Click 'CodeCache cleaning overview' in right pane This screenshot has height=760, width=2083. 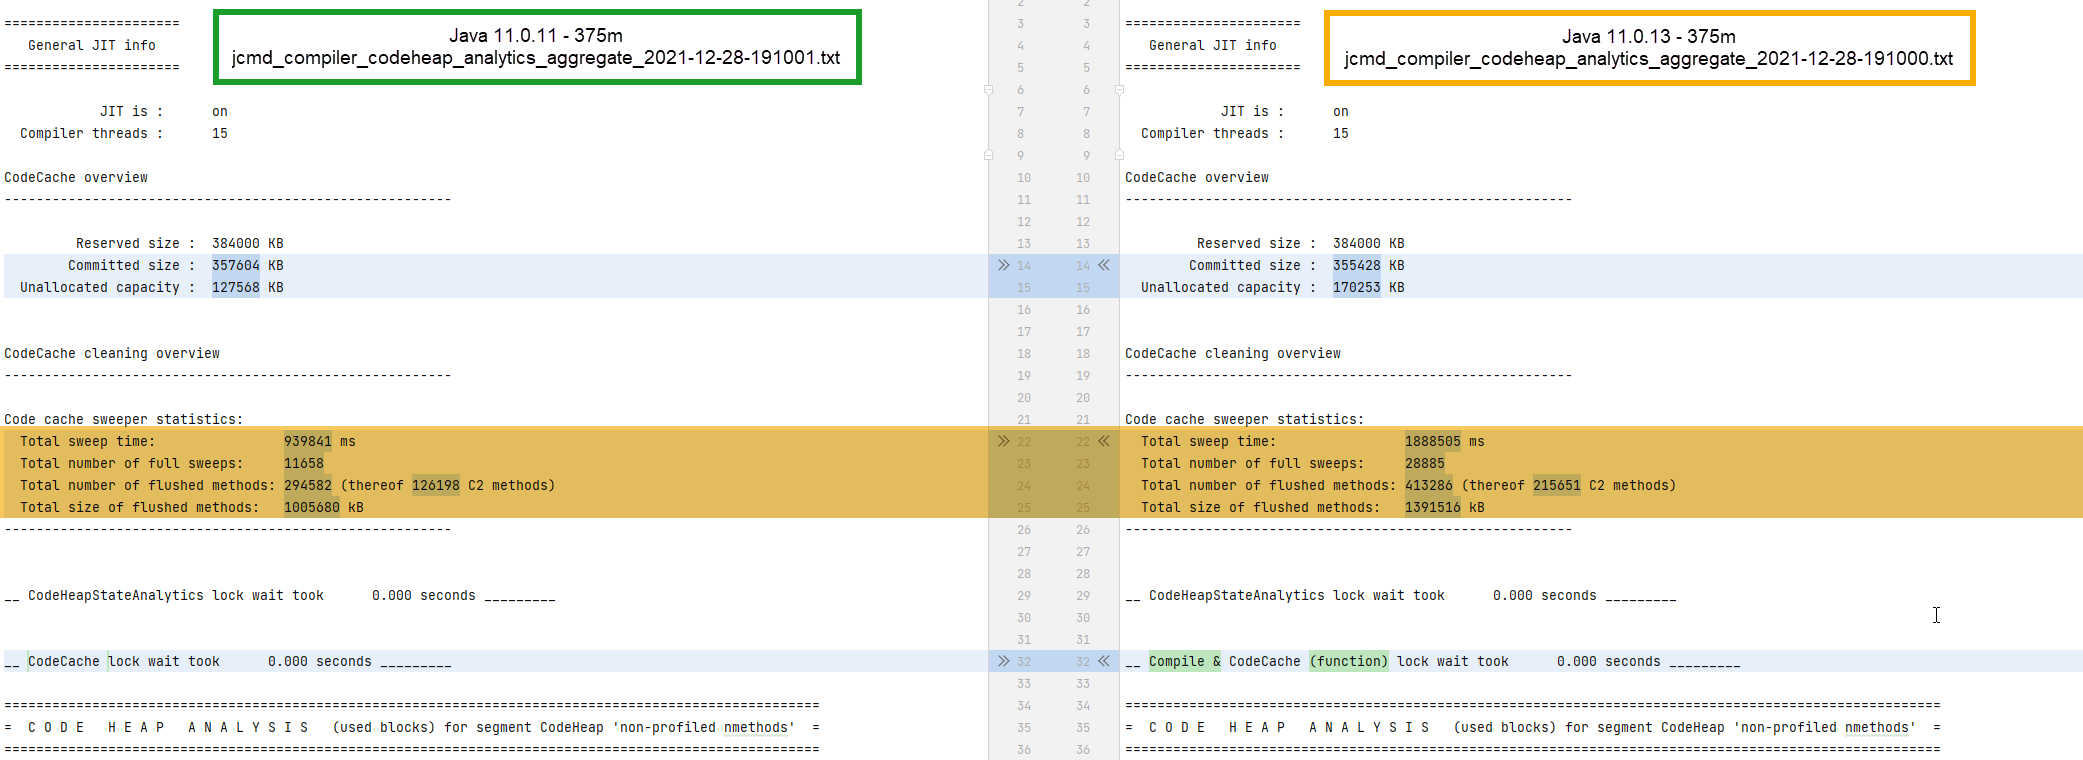point(1233,353)
